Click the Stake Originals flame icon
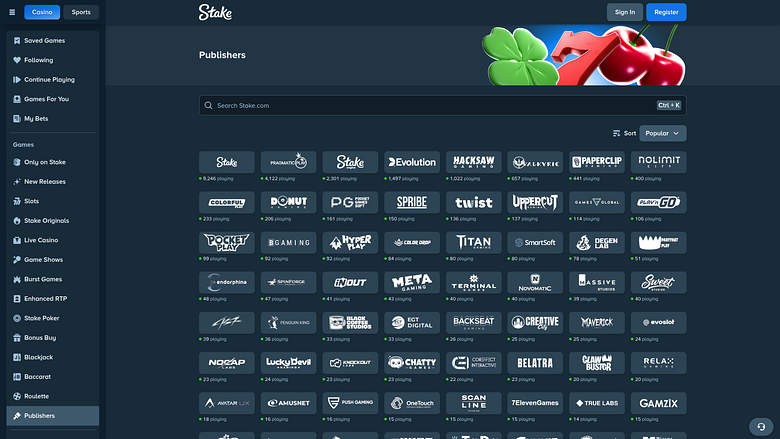This screenshot has width=780, height=439. pyautogui.click(x=17, y=221)
